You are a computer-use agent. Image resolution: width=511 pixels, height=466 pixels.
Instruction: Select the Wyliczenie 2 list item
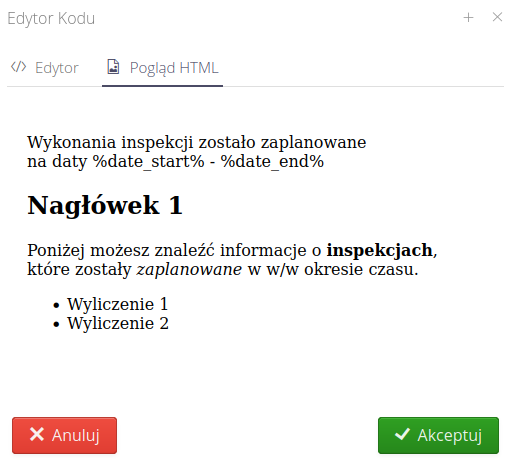[x=118, y=323]
